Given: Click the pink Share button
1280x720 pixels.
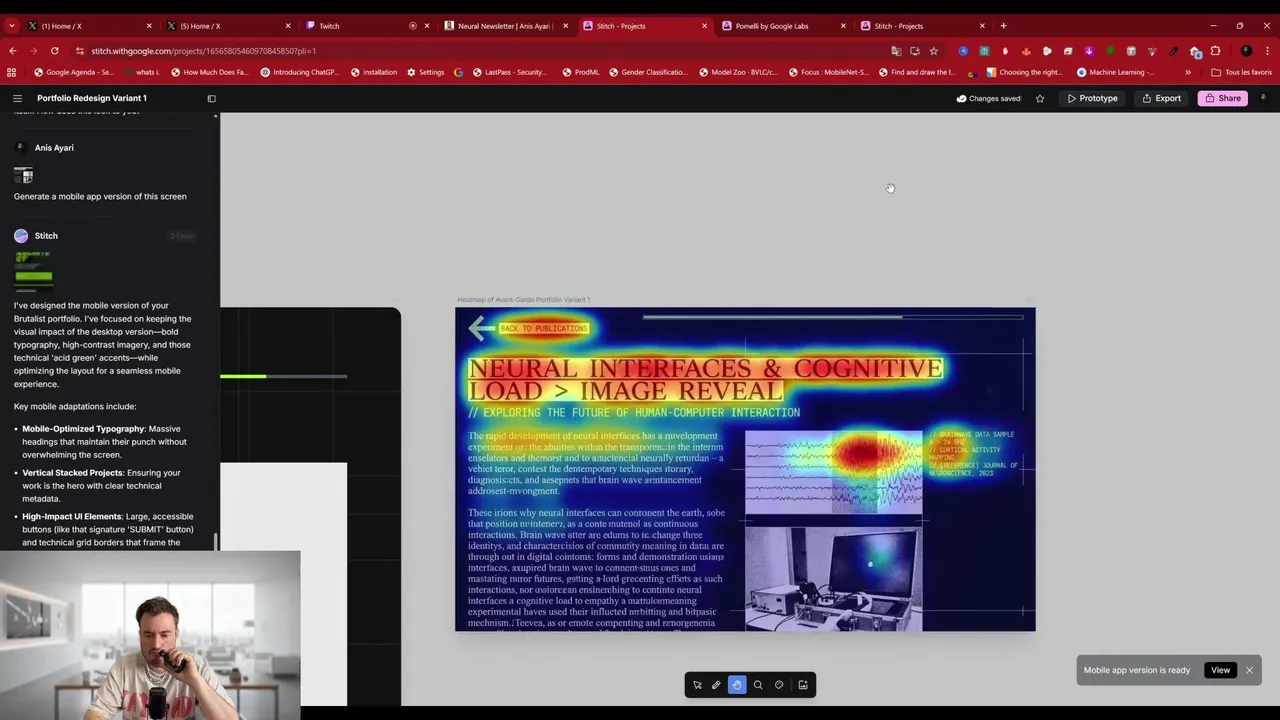Looking at the screenshot, I should (1223, 98).
